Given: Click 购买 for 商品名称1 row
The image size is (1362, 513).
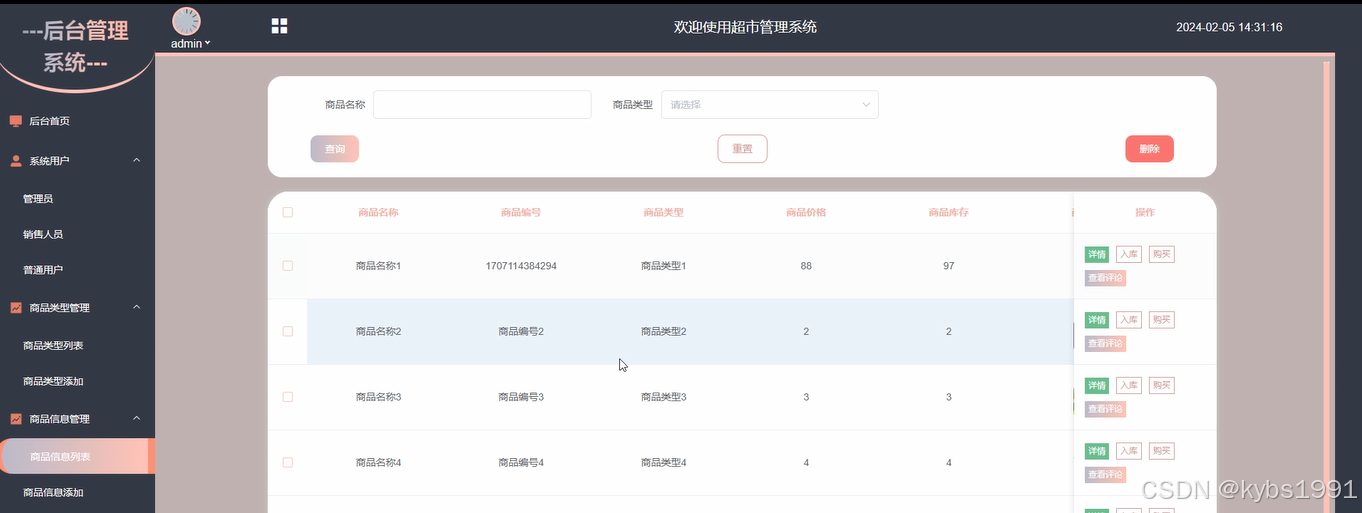Looking at the screenshot, I should click(1161, 254).
